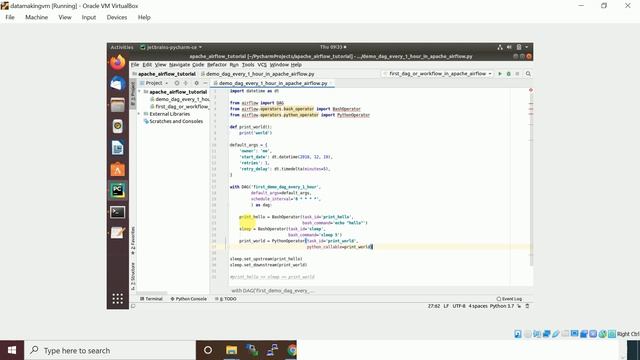The width and height of the screenshot is (640, 360).
Task: Select Scratches and Consoles tree item
Action: point(173,121)
